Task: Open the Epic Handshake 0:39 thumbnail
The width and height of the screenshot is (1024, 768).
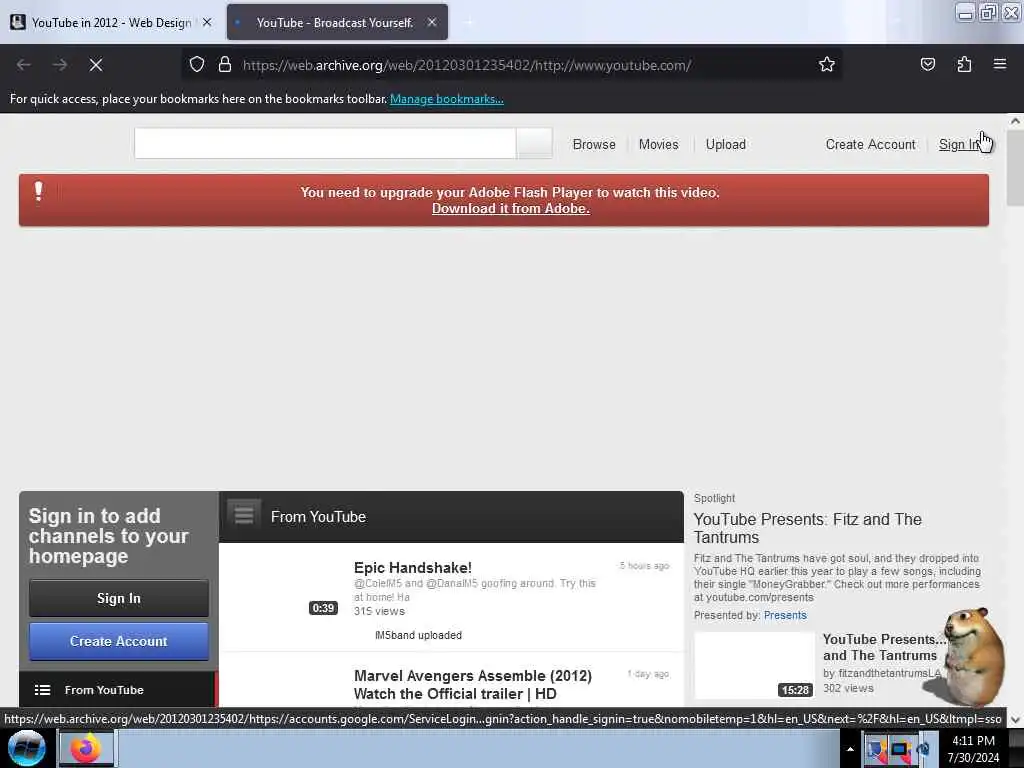Action: [x=284, y=587]
